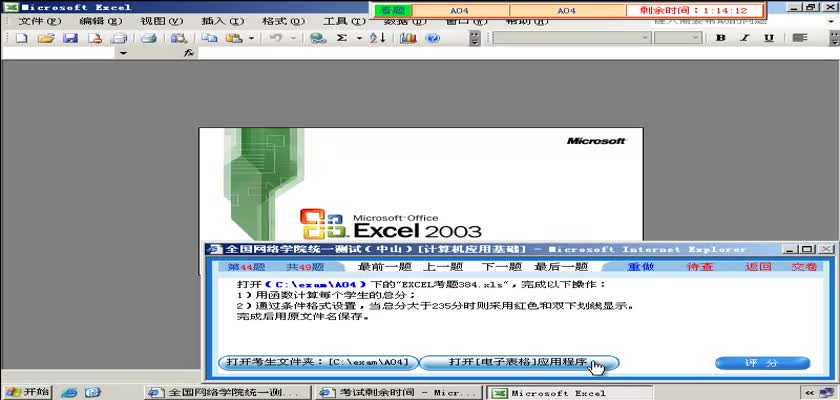Open the 文件(F) menu
Screen dimensions: 840x400
(40, 21)
